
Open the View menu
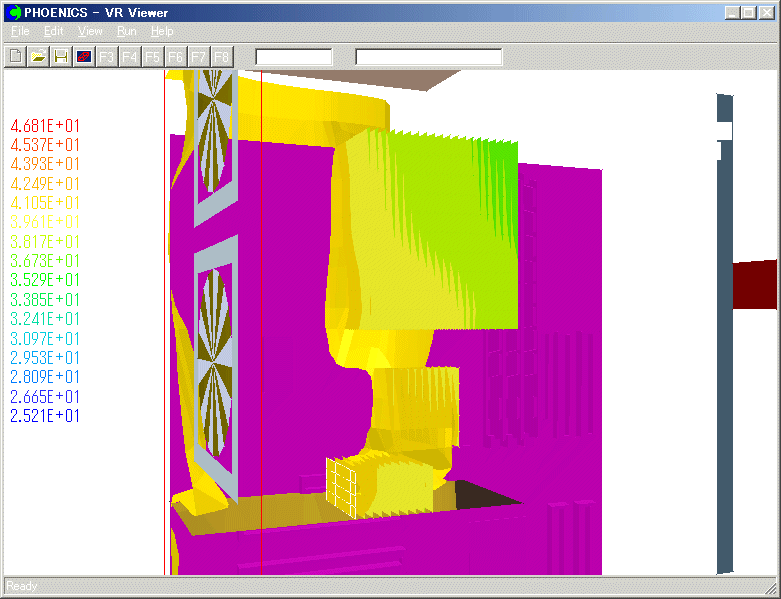click(x=90, y=31)
